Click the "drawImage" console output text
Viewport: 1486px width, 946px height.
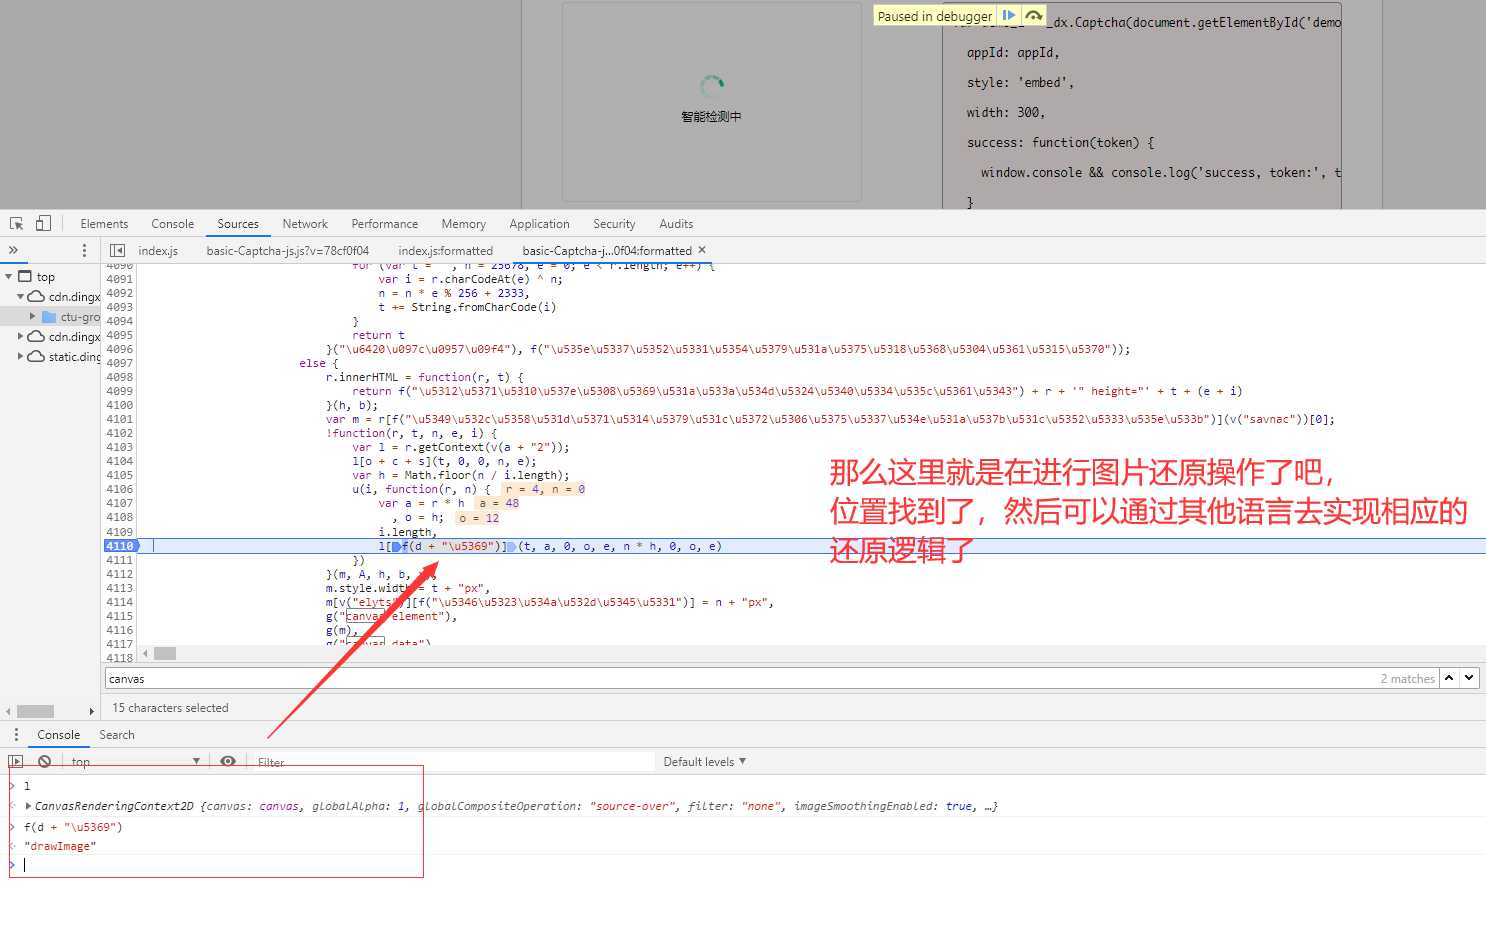[x=60, y=846]
